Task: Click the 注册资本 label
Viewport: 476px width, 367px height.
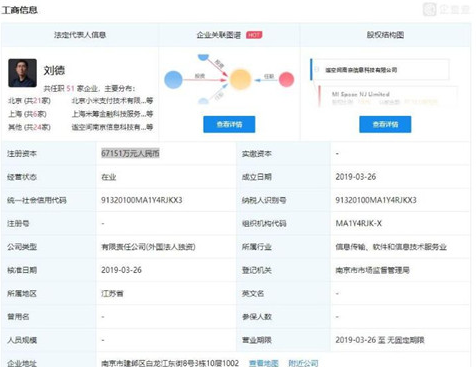Action: click(22, 154)
